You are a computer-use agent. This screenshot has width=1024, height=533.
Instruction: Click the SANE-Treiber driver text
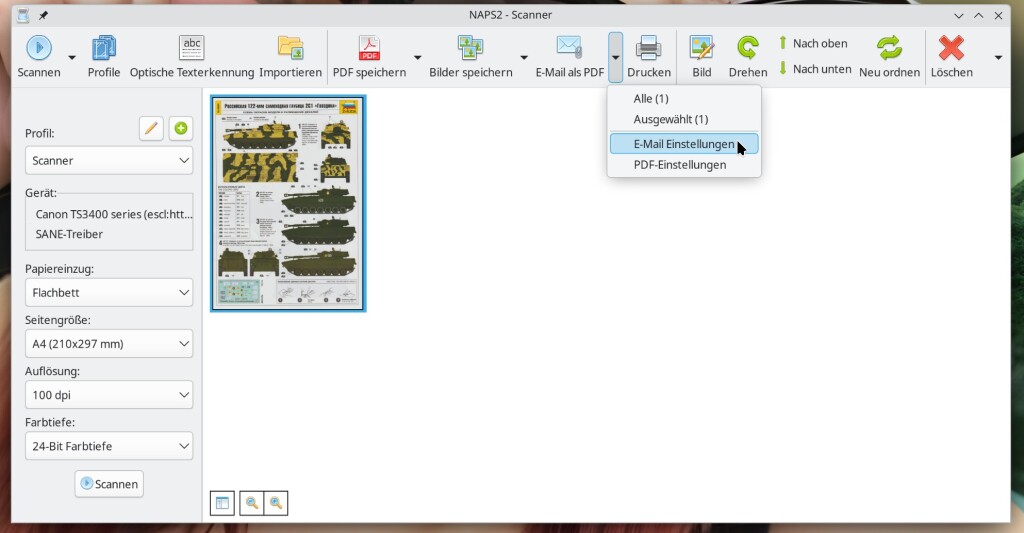(69, 234)
